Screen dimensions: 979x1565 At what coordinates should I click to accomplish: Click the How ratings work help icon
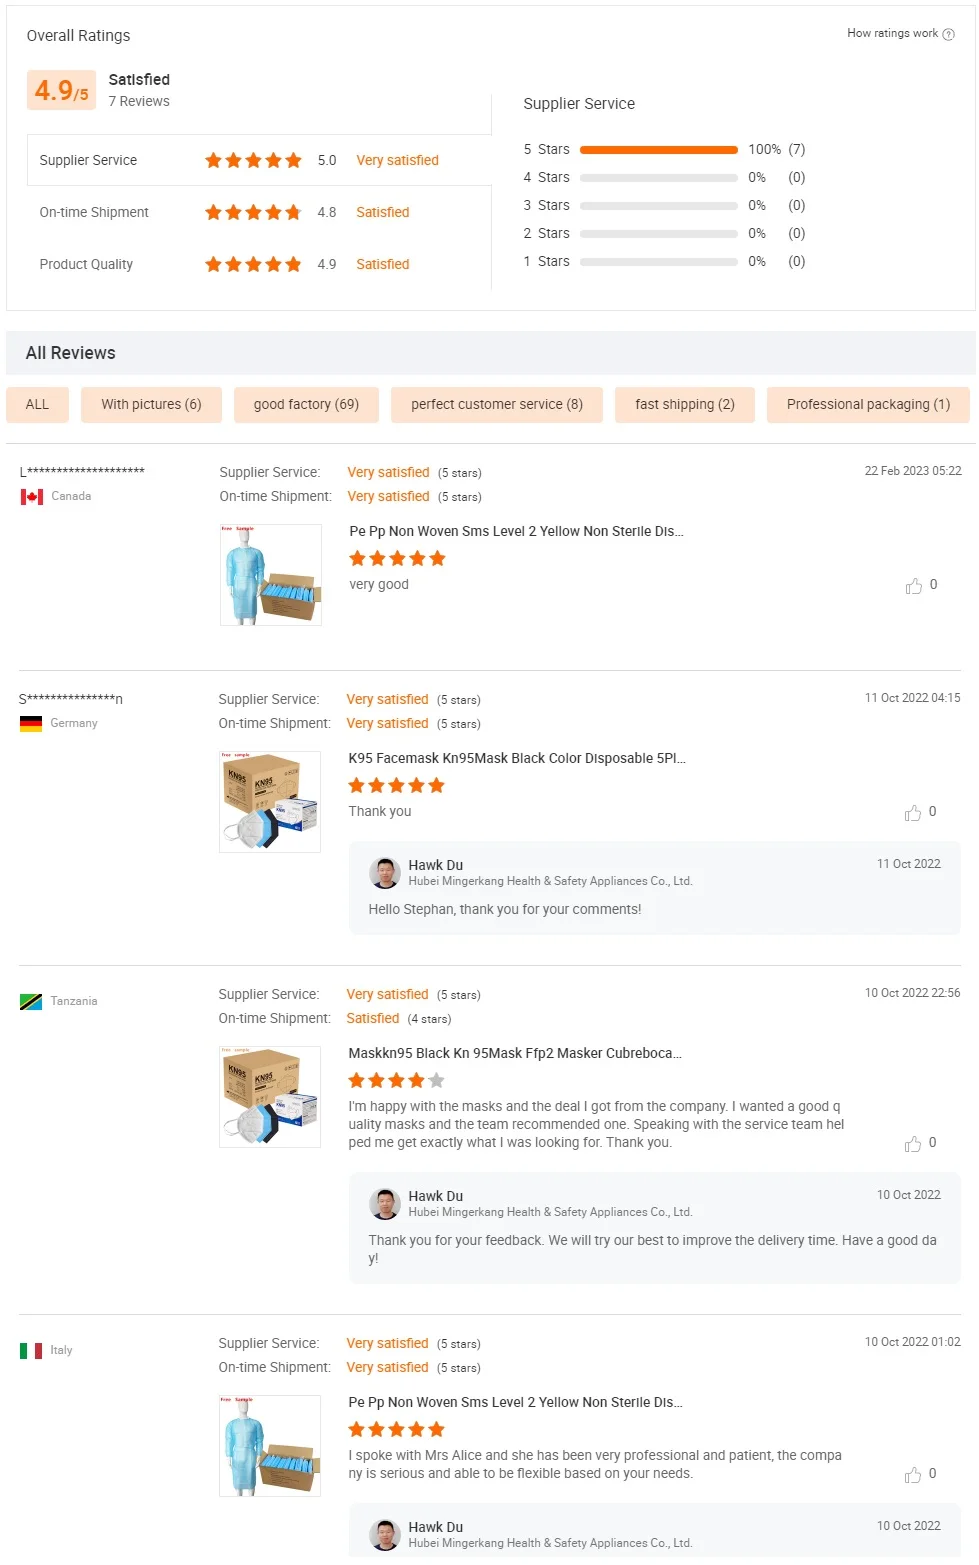pos(948,34)
